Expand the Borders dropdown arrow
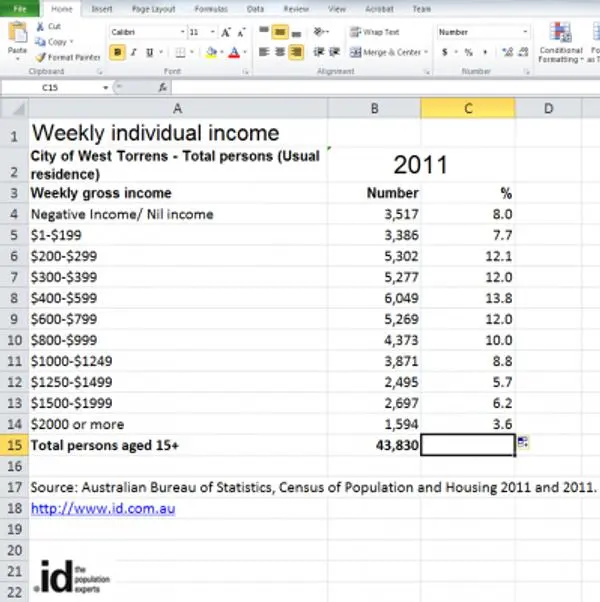 192,52
